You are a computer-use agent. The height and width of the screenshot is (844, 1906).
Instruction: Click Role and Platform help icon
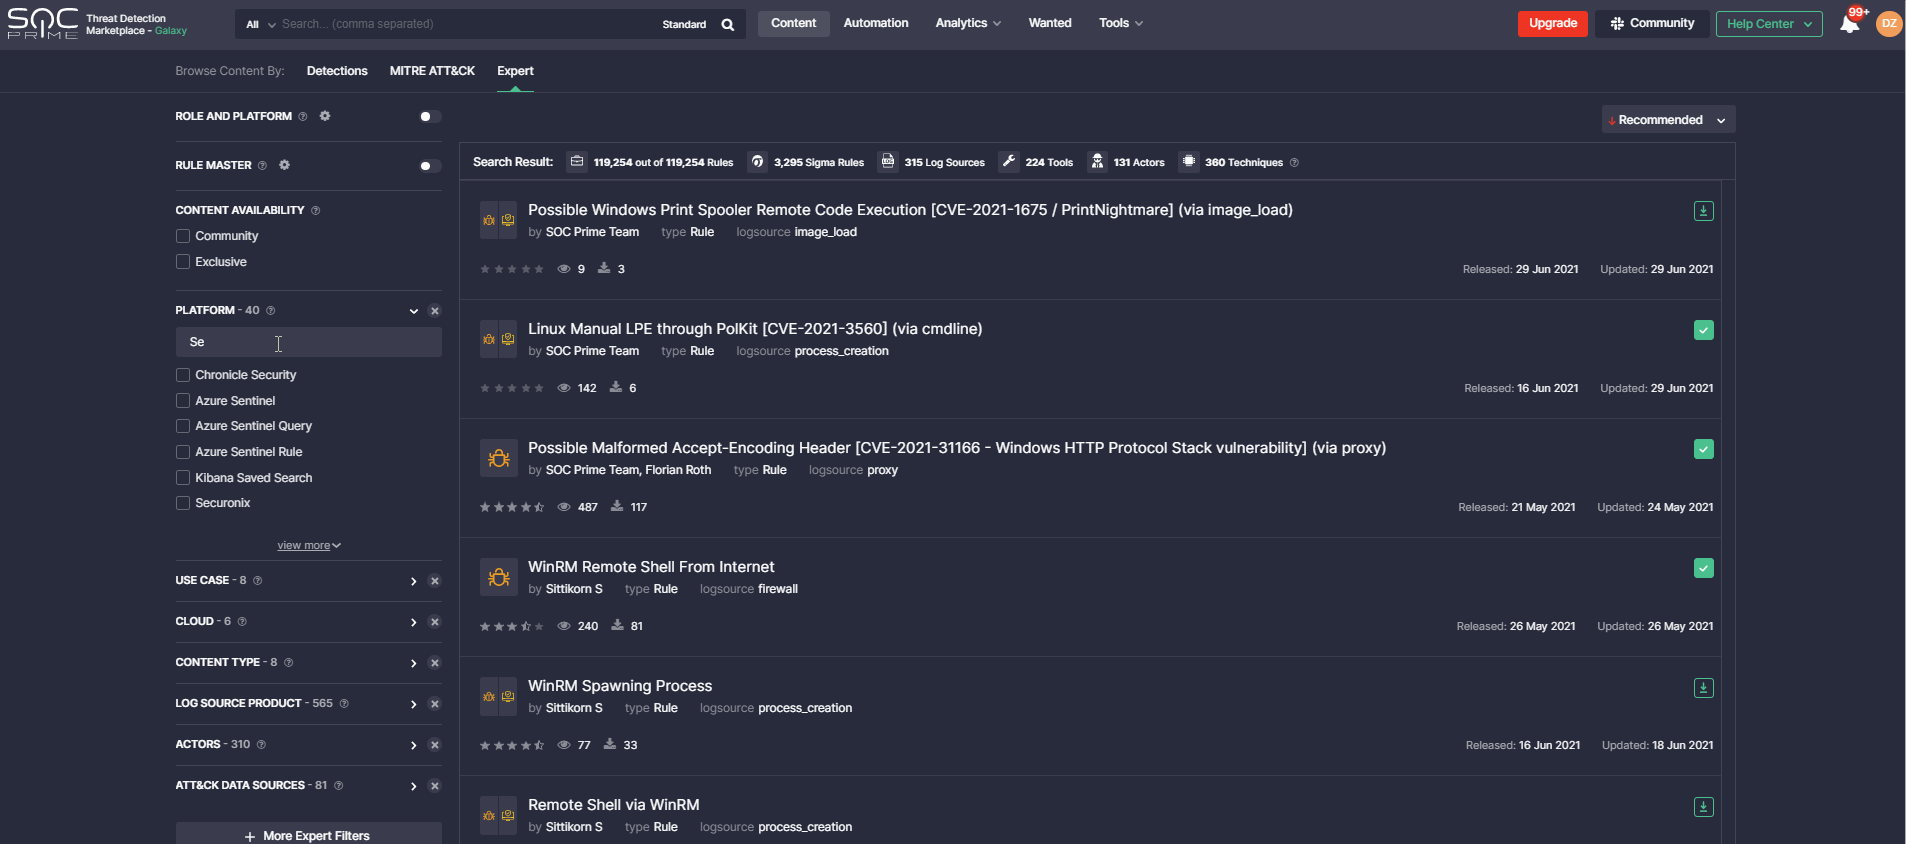tap(303, 117)
